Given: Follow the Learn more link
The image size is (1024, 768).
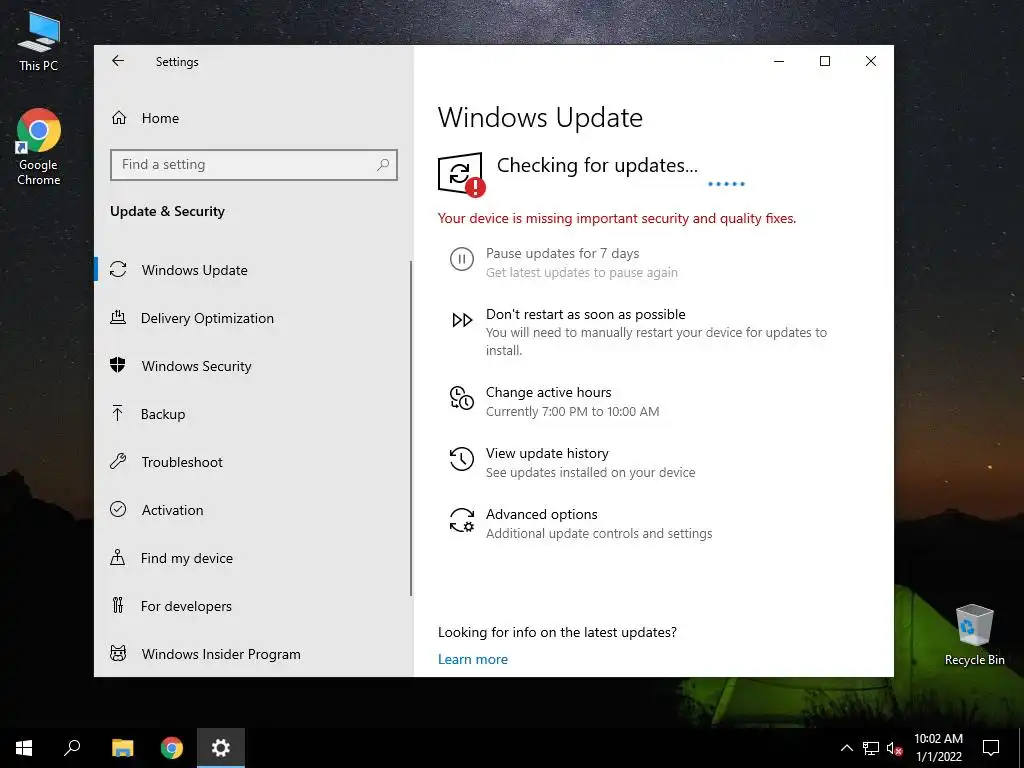Looking at the screenshot, I should (473, 659).
